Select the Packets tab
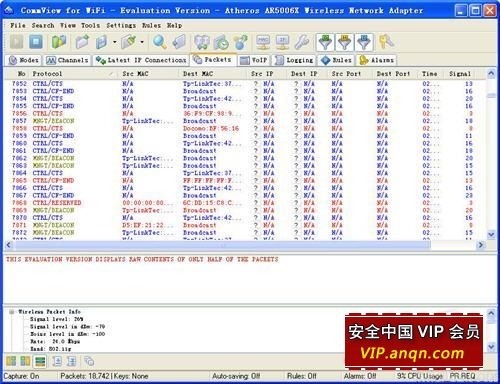Viewport: 500px width, 384px height. pos(213,60)
